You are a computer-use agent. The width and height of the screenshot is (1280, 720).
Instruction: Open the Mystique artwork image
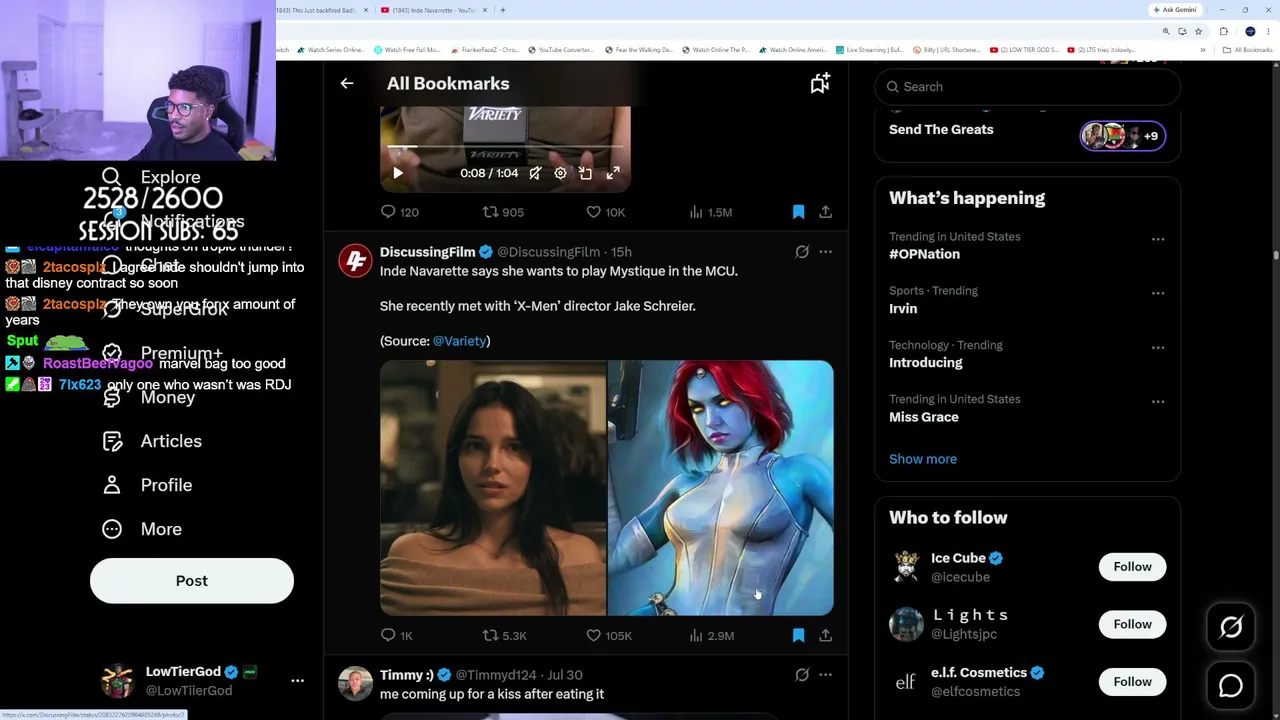[x=721, y=488]
